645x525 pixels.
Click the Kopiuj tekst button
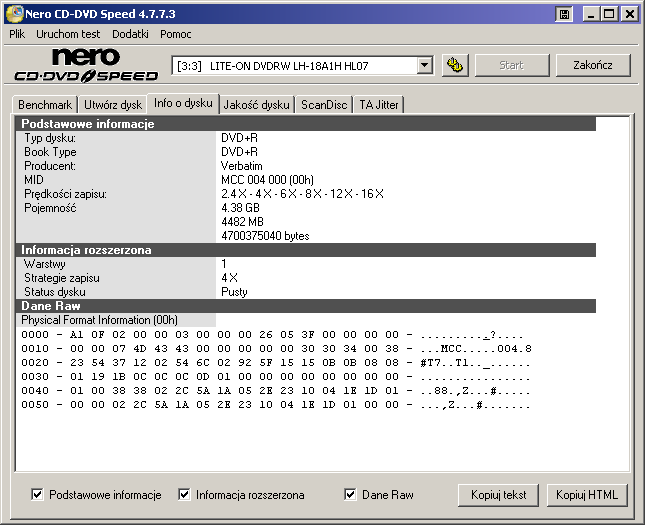[x=498, y=495]
